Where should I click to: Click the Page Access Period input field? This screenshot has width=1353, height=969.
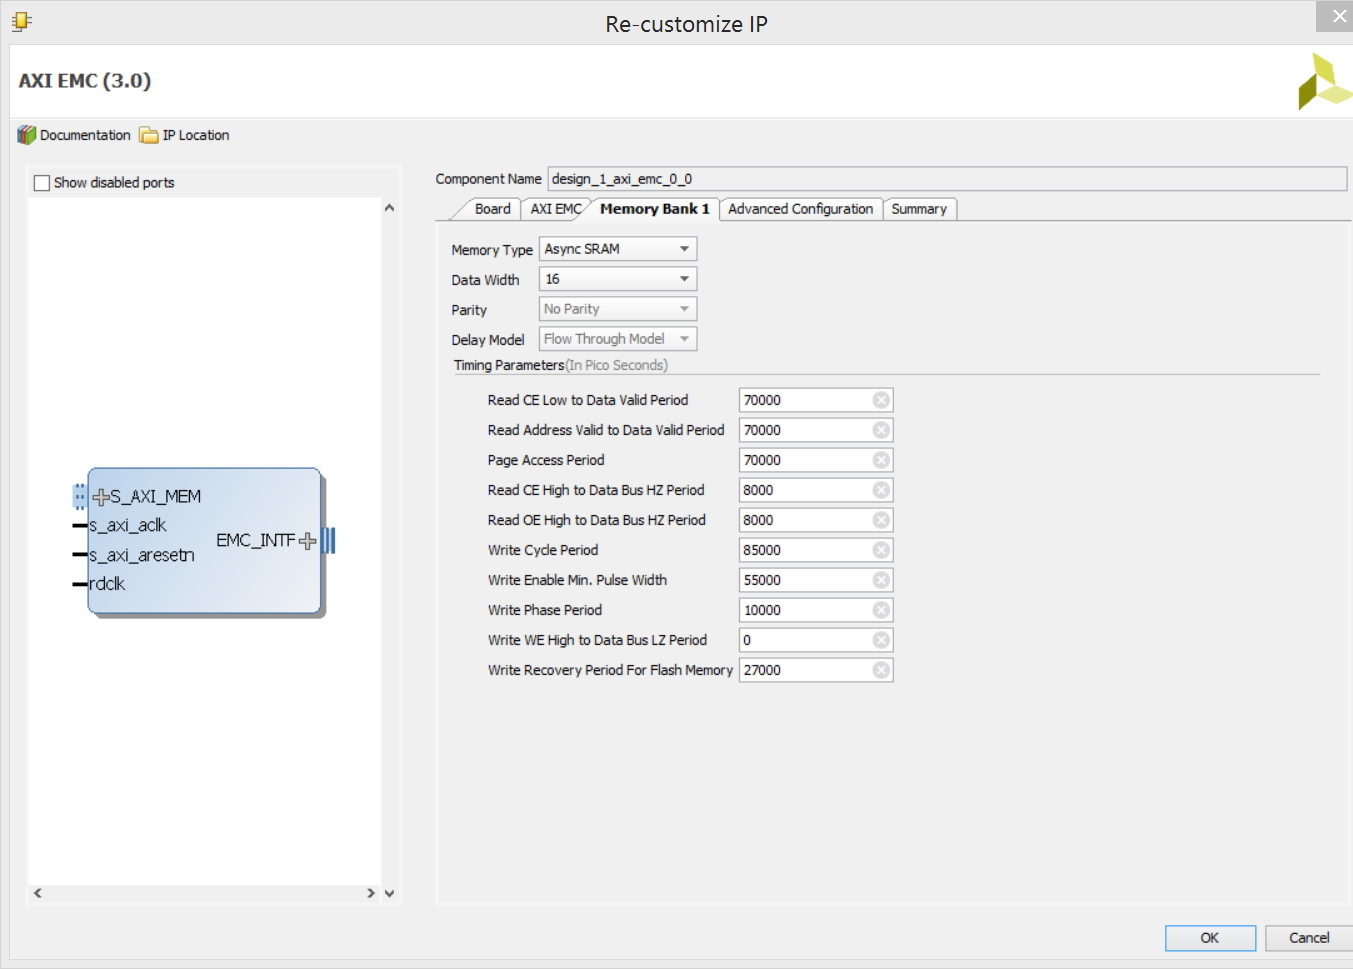coord(816,460)
